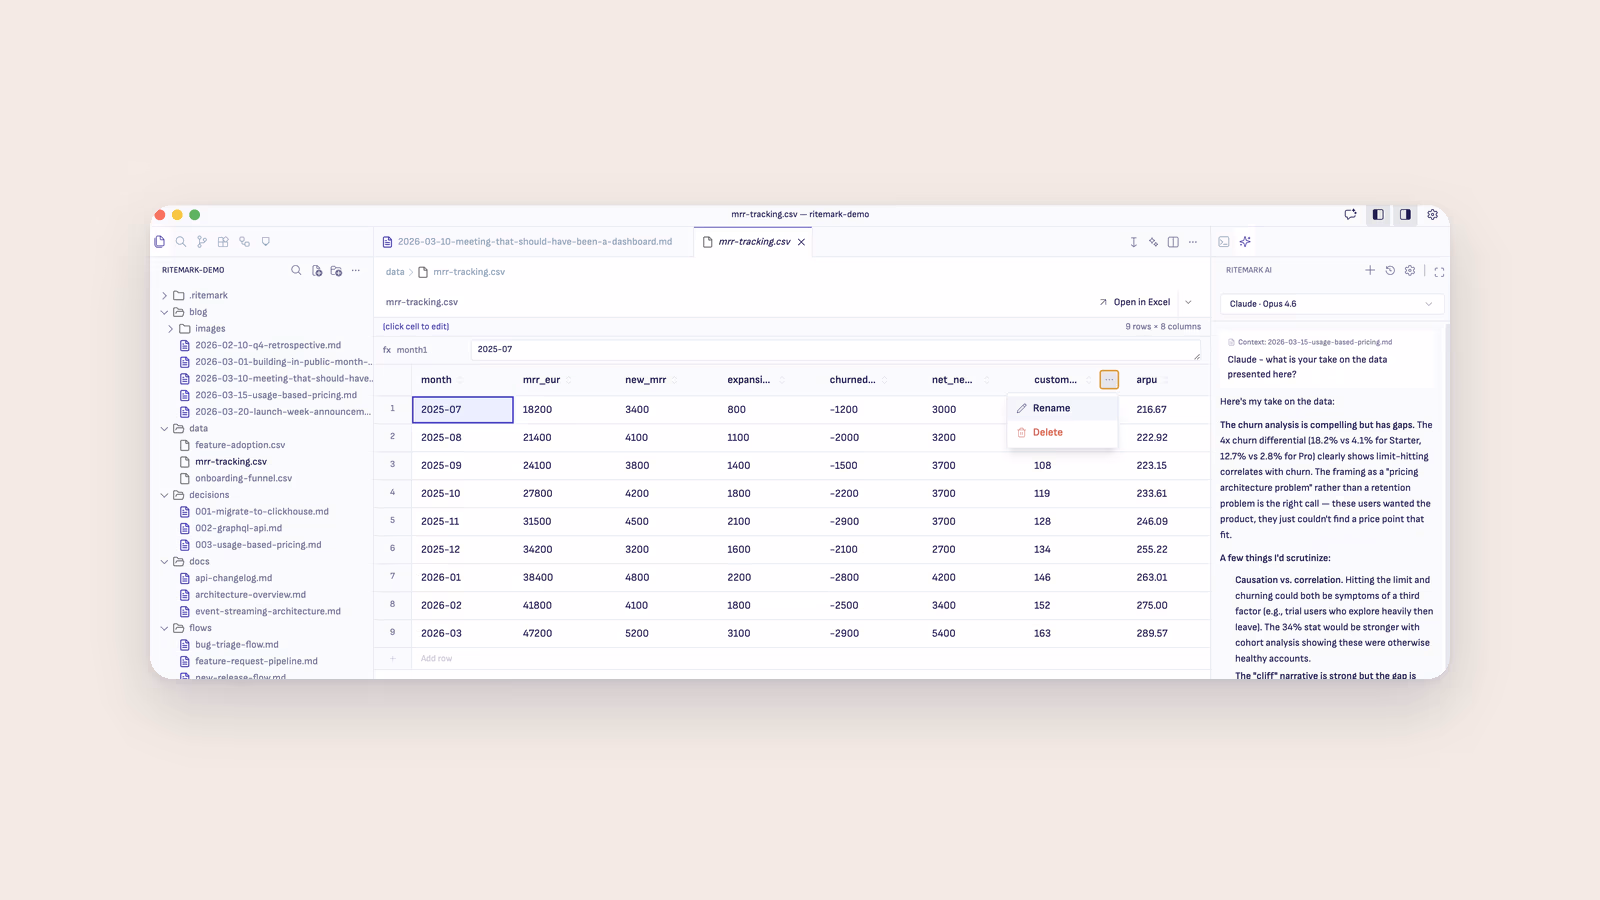The width and height of the screenshot is (1600, 900).
Task: Open the Claude - Opus 4.6 model dropdown
Action: [x=1332, y=304]
